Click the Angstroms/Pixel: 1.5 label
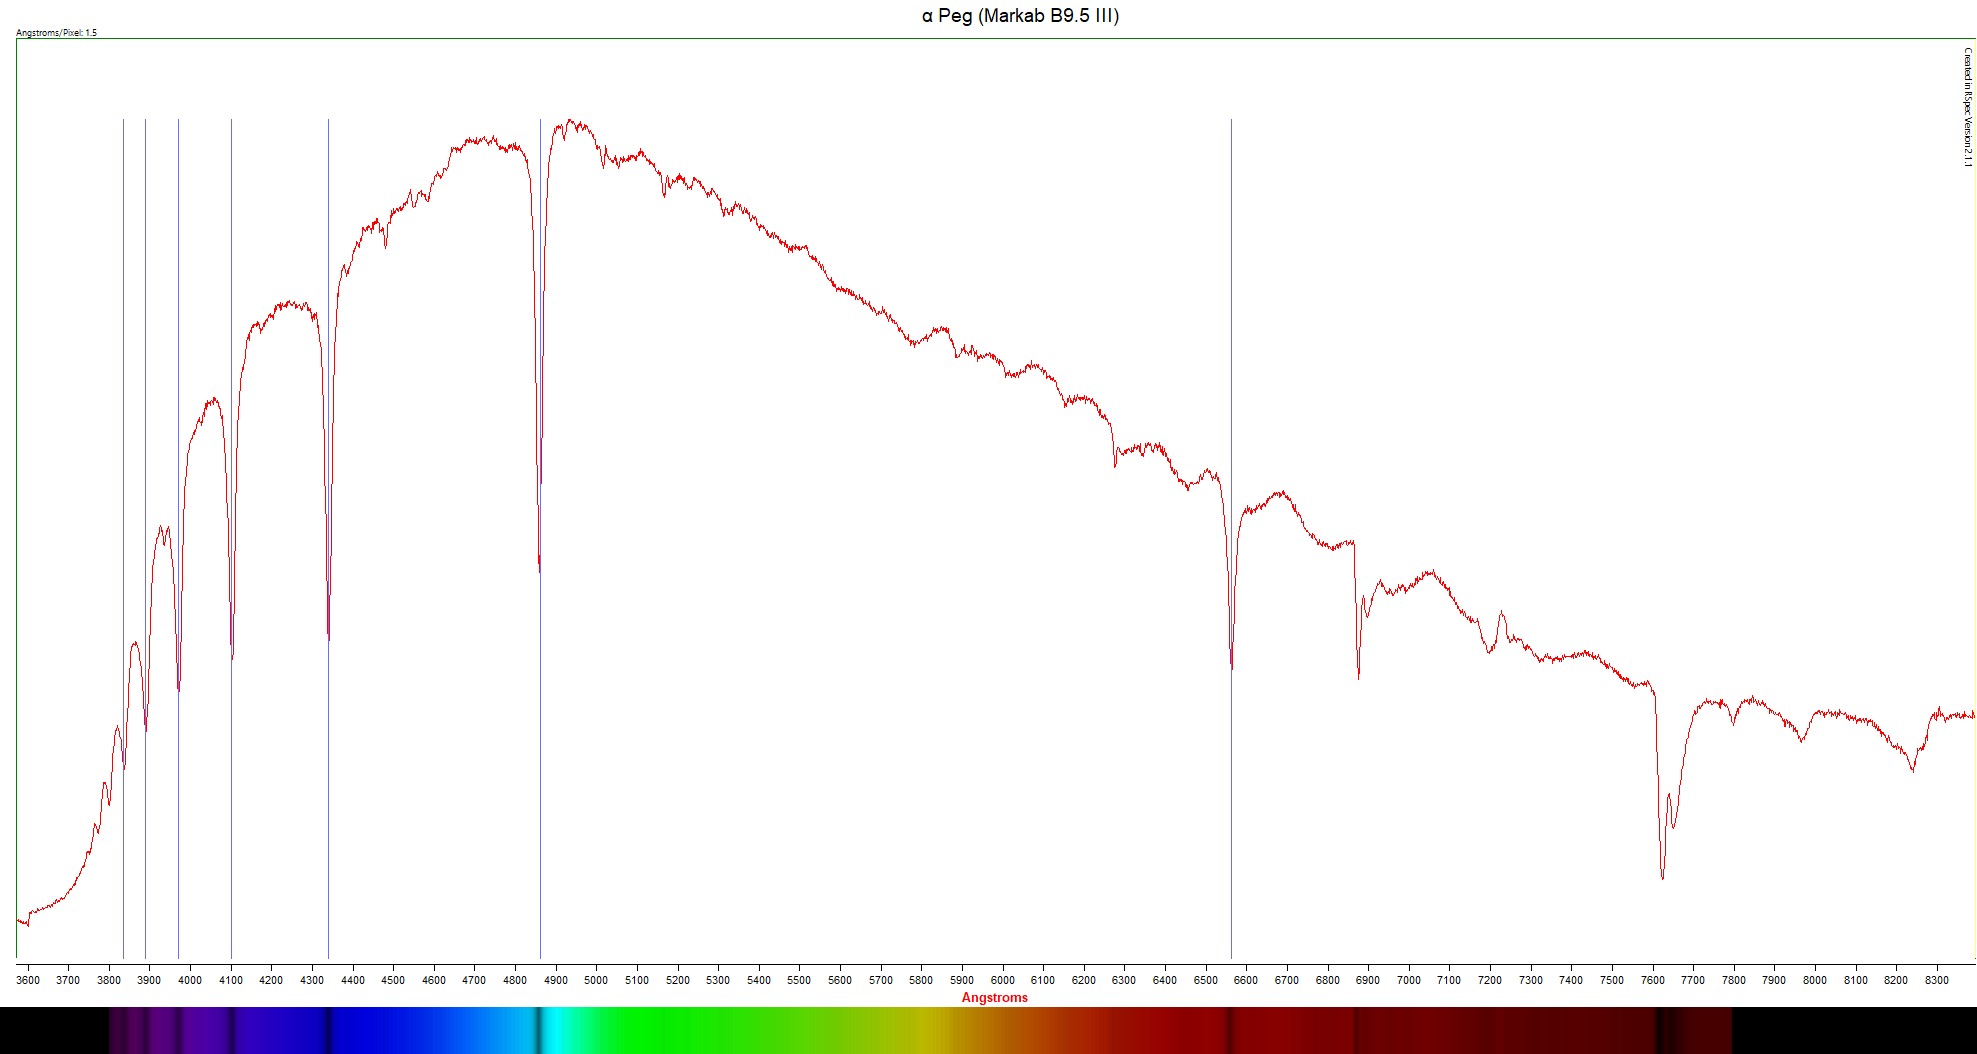The image size is (1977, 1054). (x=57, y=33)
